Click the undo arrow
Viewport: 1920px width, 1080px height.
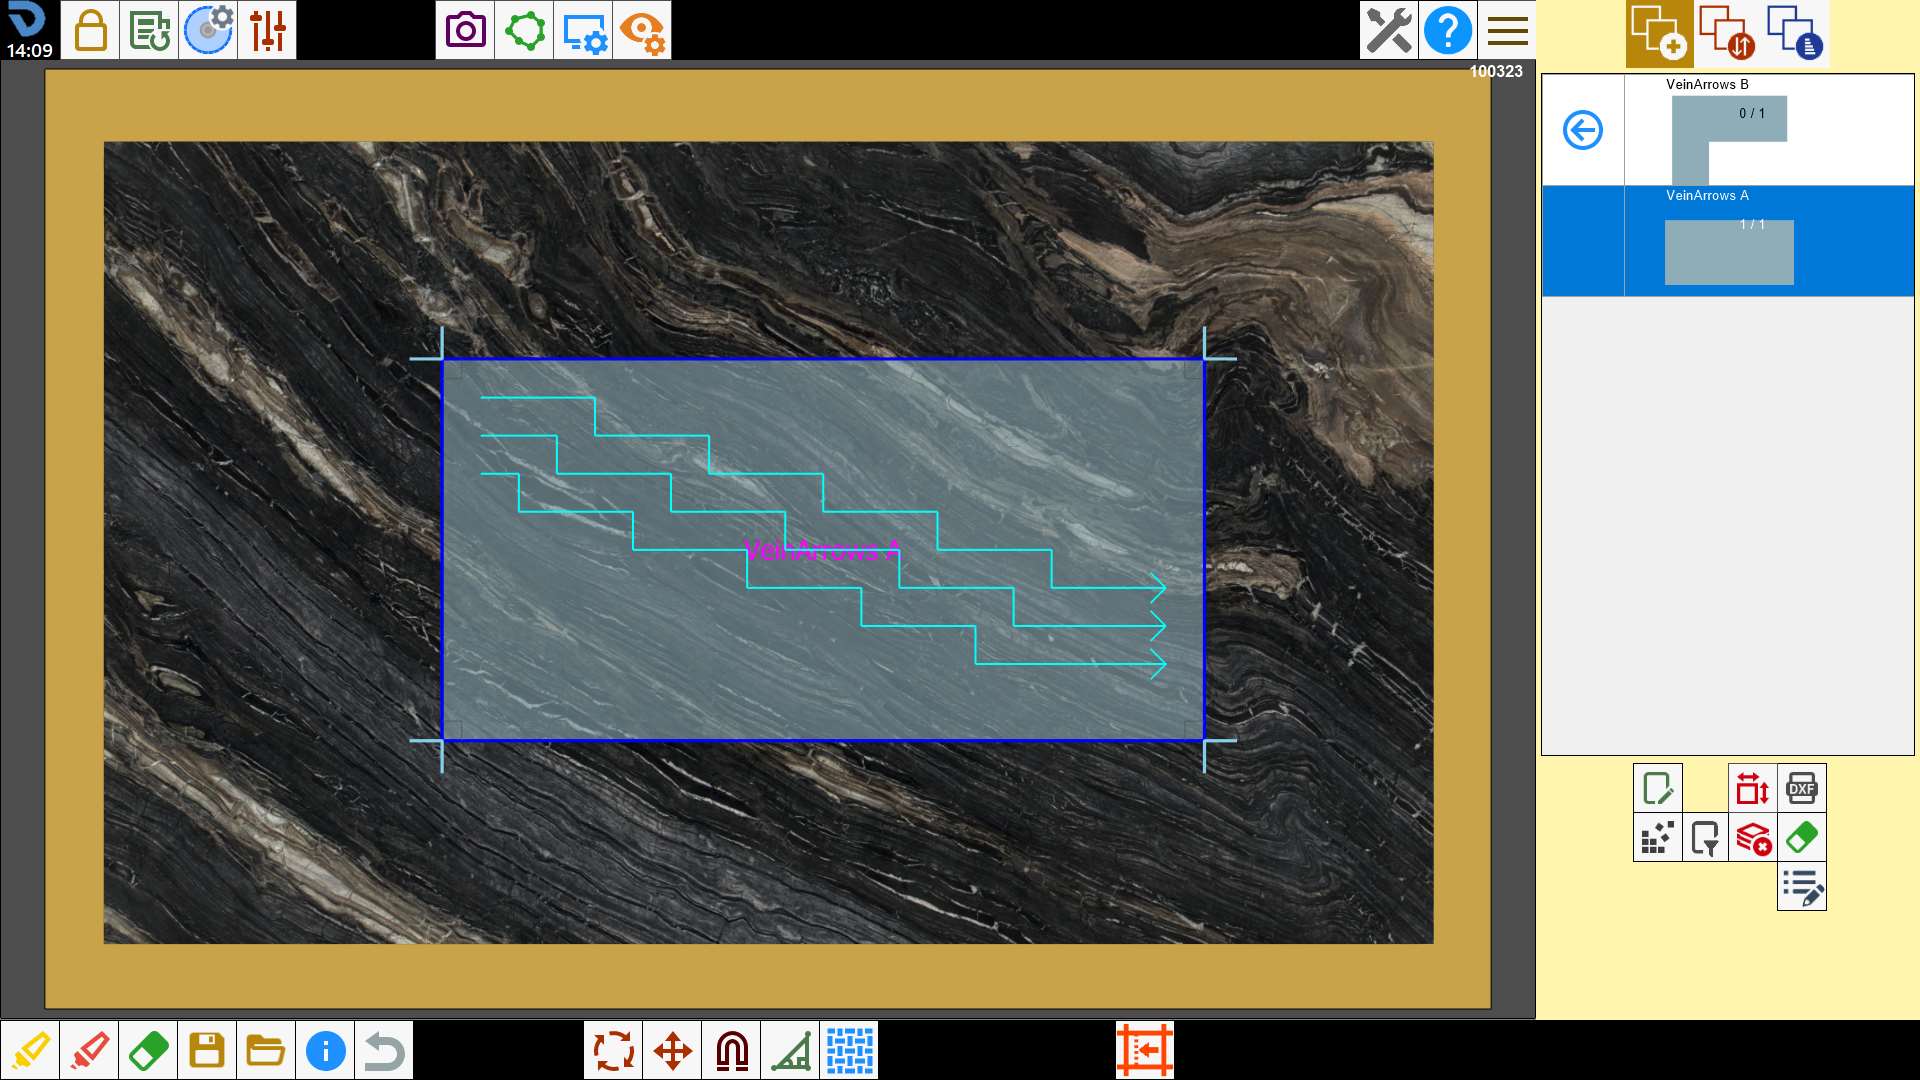pos(384,1050)
